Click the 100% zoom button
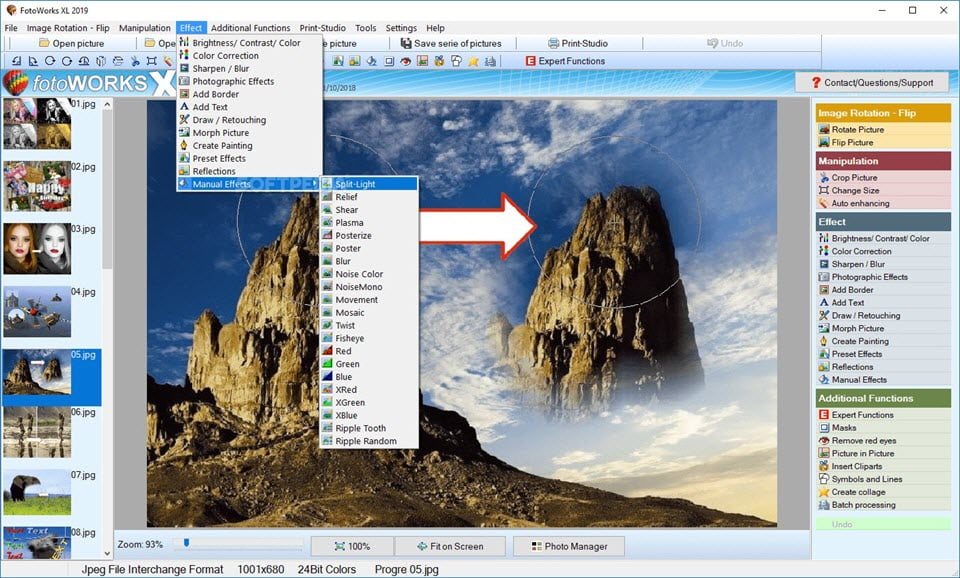 [x=352, y=546]
